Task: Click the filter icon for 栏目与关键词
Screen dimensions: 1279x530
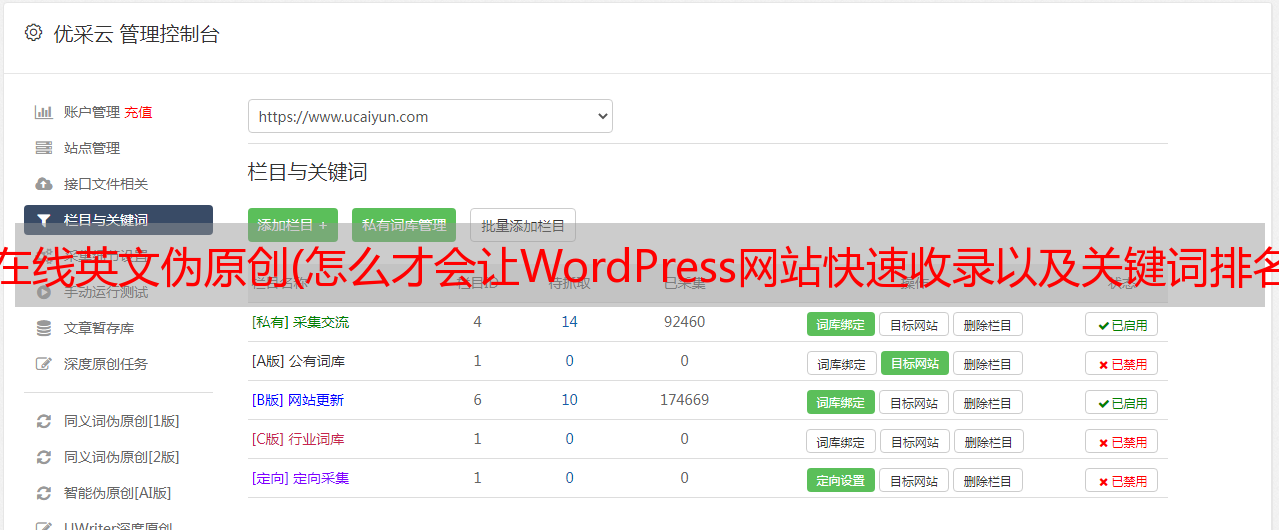Action: tap(44, 220)
